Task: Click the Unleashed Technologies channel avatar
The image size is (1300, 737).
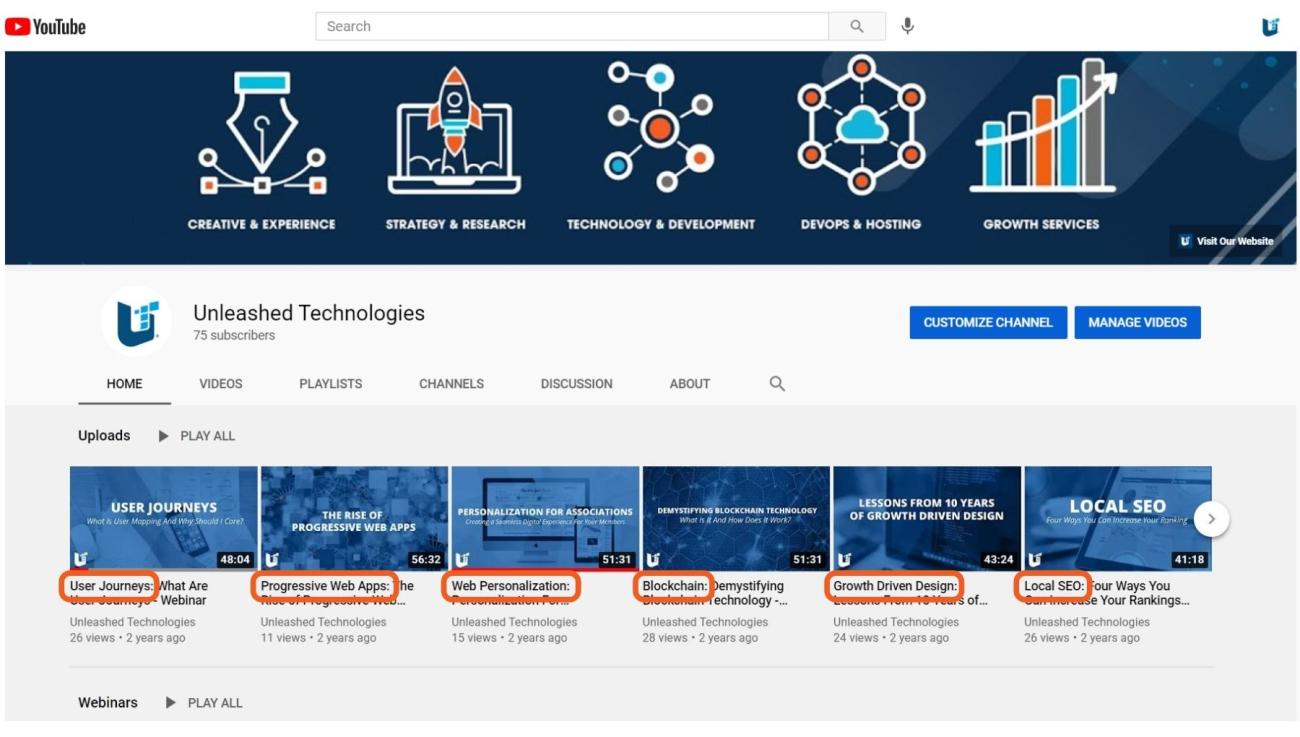Action: coord(138,322)
